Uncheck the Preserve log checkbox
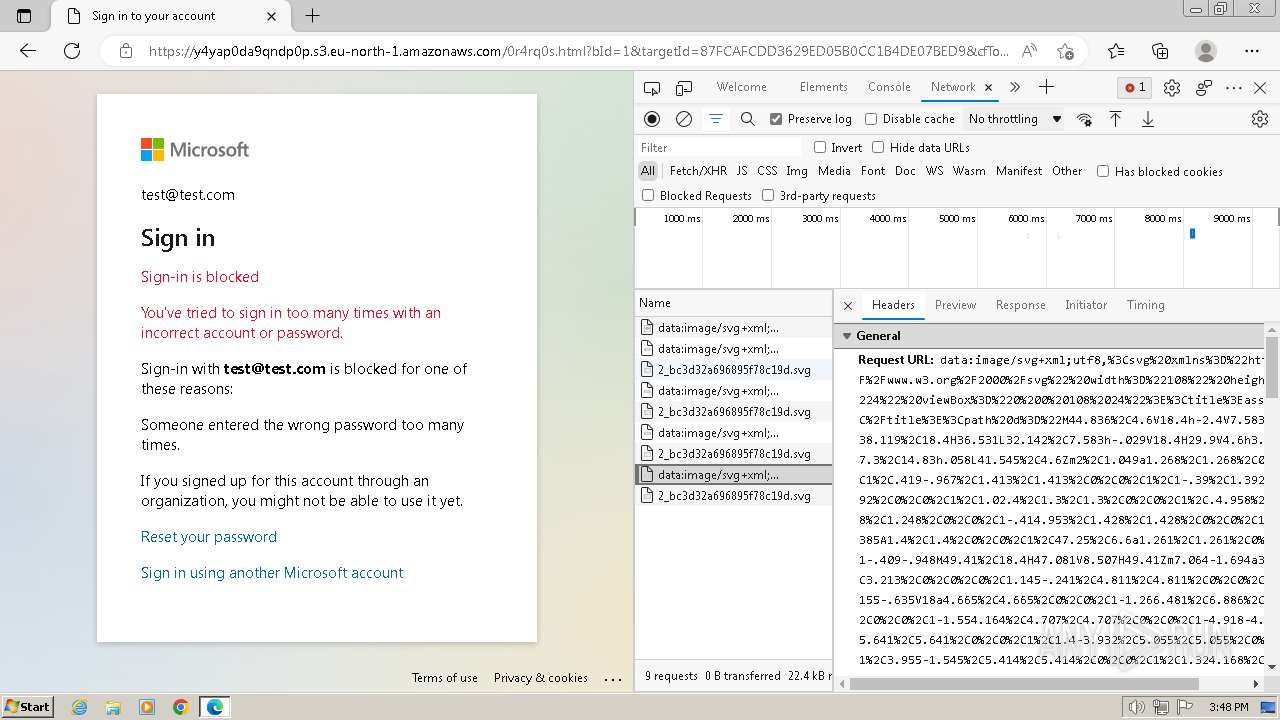Screen dimensions: 1280x720 [776, 119]
